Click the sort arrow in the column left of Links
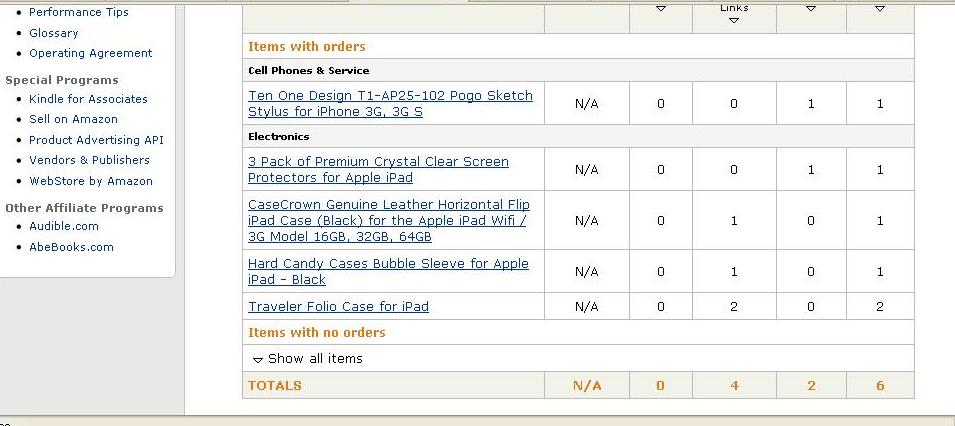 (660, 9)
